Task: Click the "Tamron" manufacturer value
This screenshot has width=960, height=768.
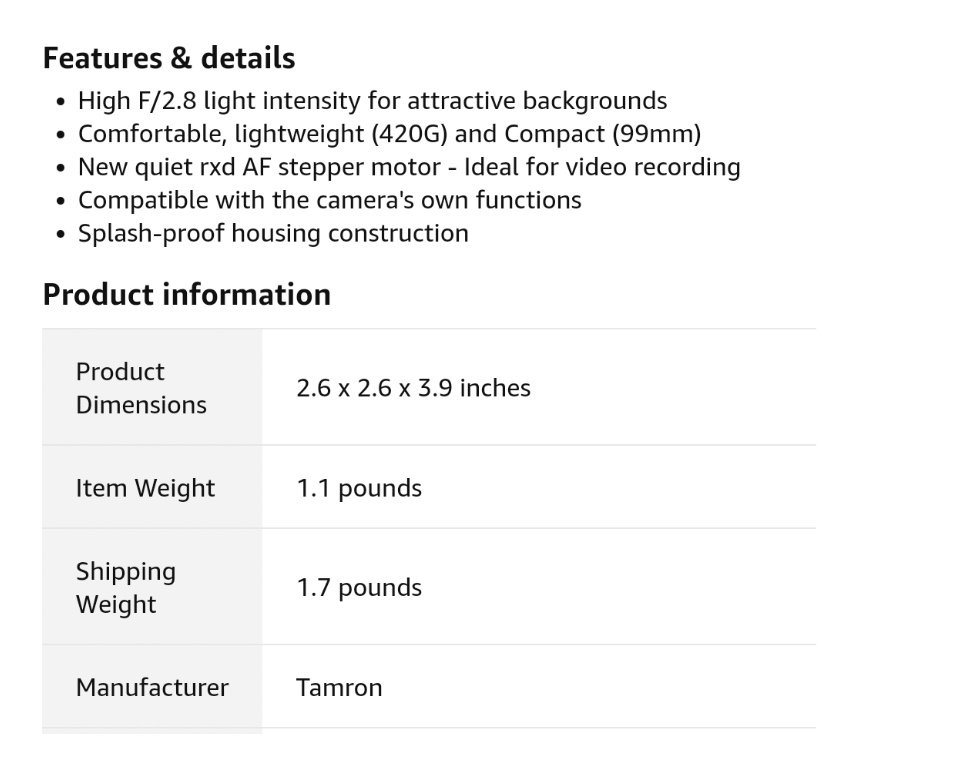Action: (339, 688)
